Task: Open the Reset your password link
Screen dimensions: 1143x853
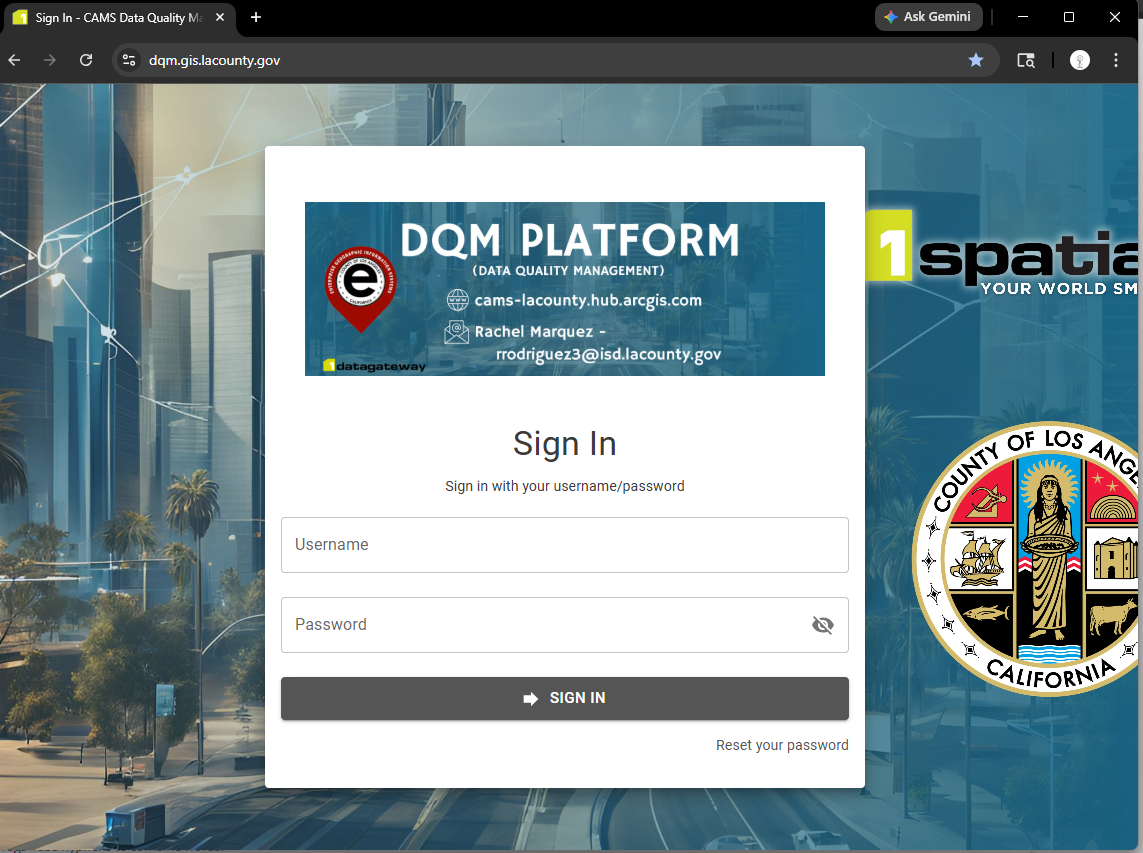Action: coord(782,745)
